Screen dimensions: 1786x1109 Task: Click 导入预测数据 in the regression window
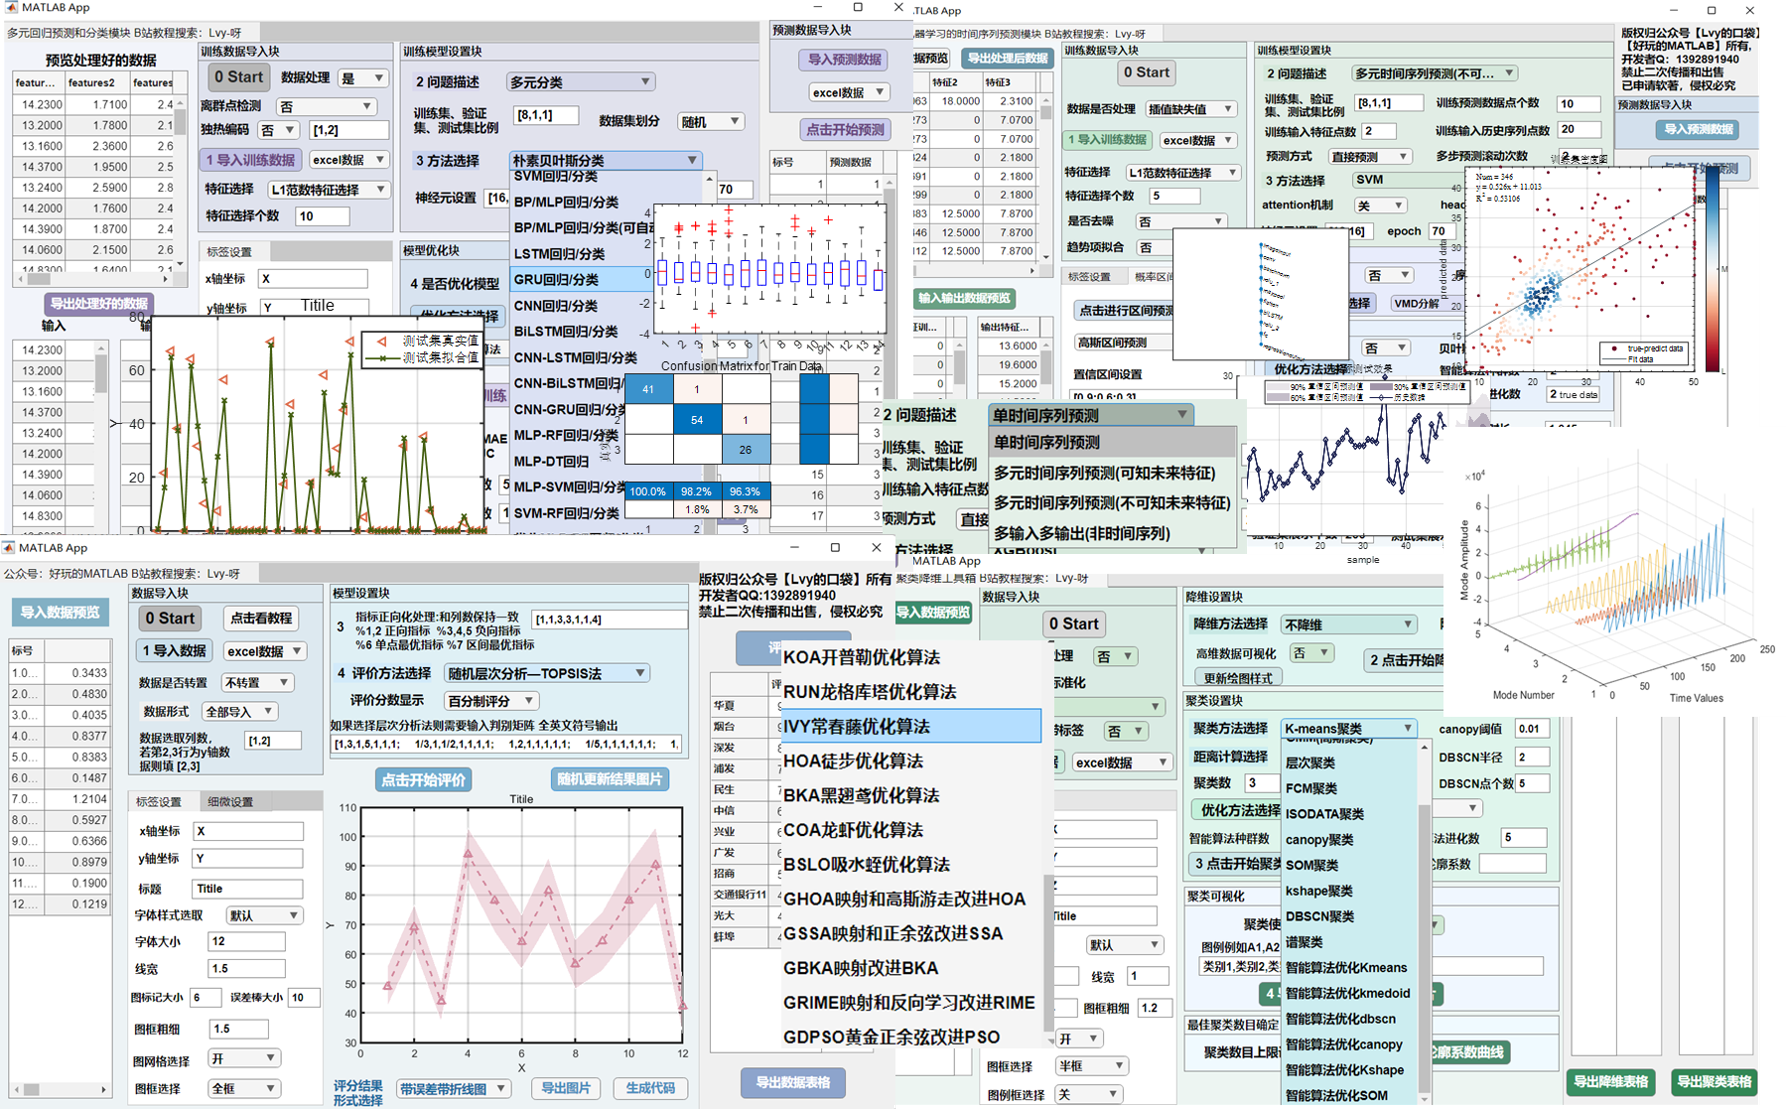point(845,59)
